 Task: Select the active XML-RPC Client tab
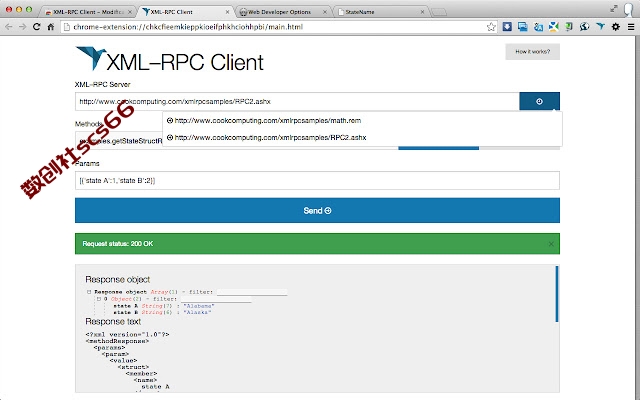(187, 12)
